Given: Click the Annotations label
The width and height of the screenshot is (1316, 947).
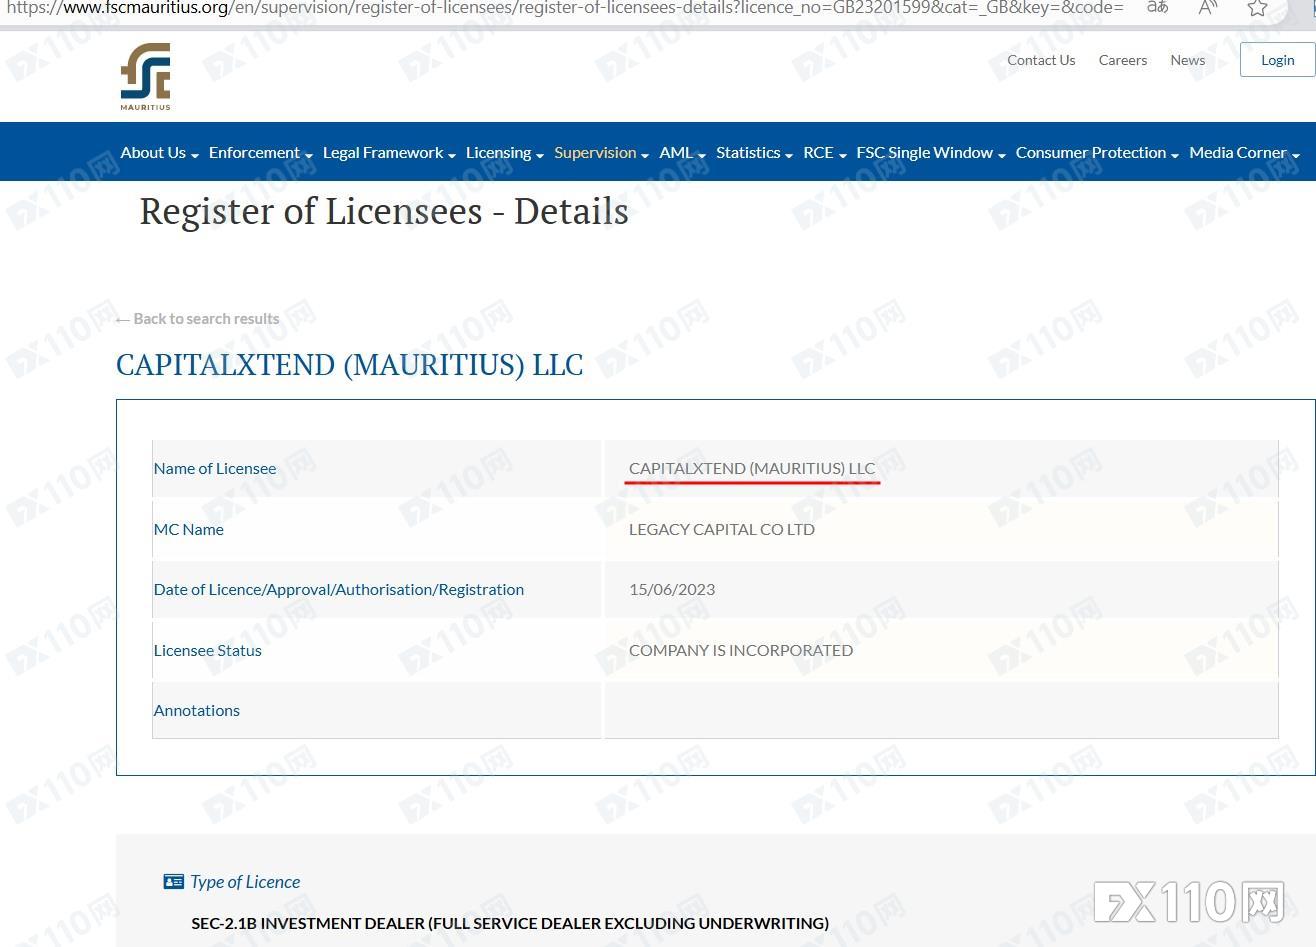Looking at the screenshot, I should pyautogui.click(x=197, y=711).
